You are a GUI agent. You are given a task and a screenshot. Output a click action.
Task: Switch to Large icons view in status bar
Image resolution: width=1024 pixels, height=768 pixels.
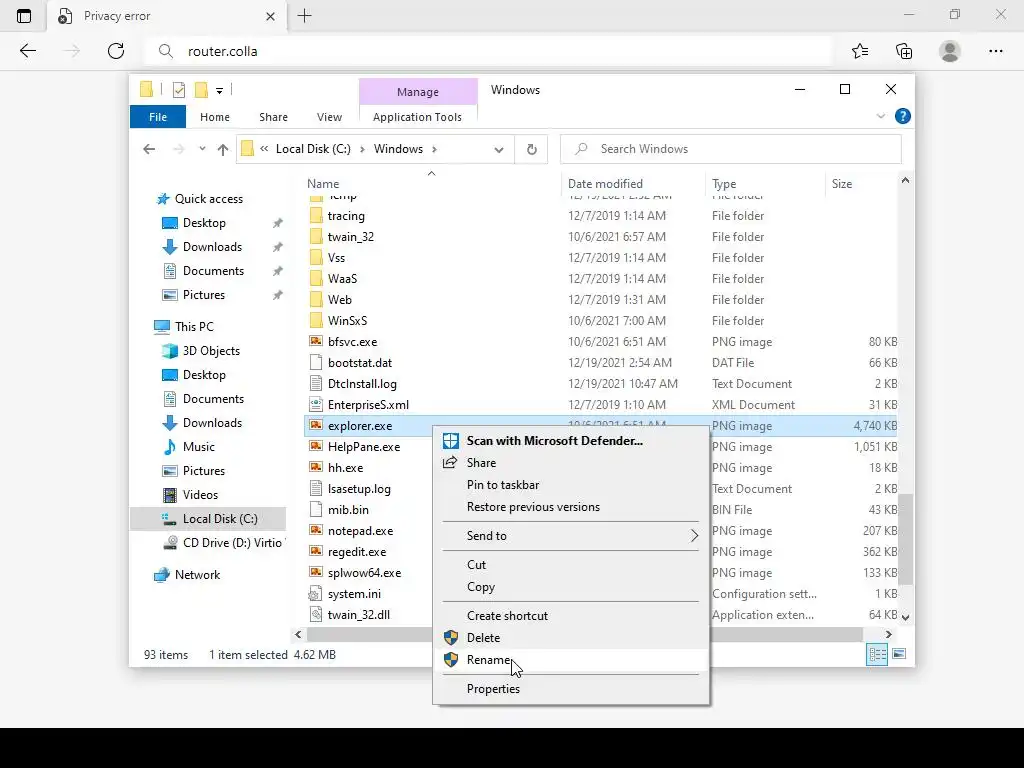tap(899, 654)
